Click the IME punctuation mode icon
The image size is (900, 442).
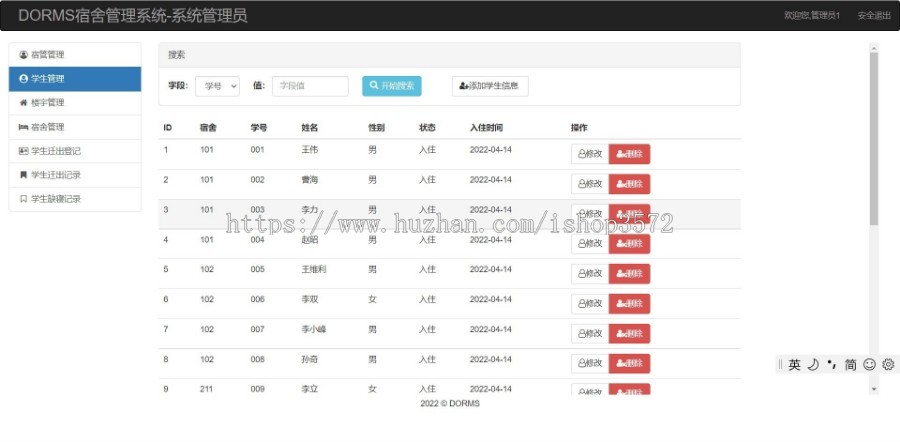pyautogui.click(x=832, y=365)
